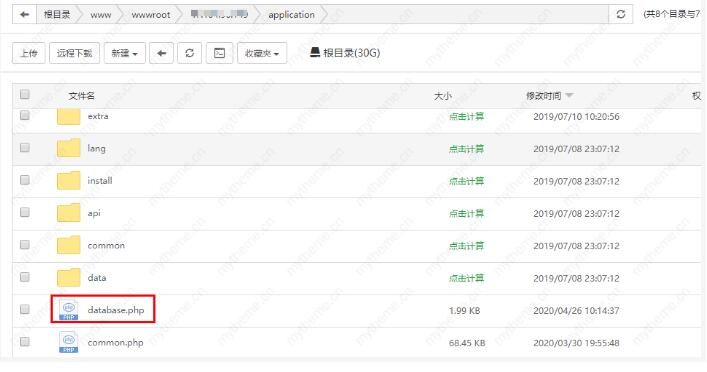Check the box for lang folder
The image size is (707, 372).
tap(25, 148)
